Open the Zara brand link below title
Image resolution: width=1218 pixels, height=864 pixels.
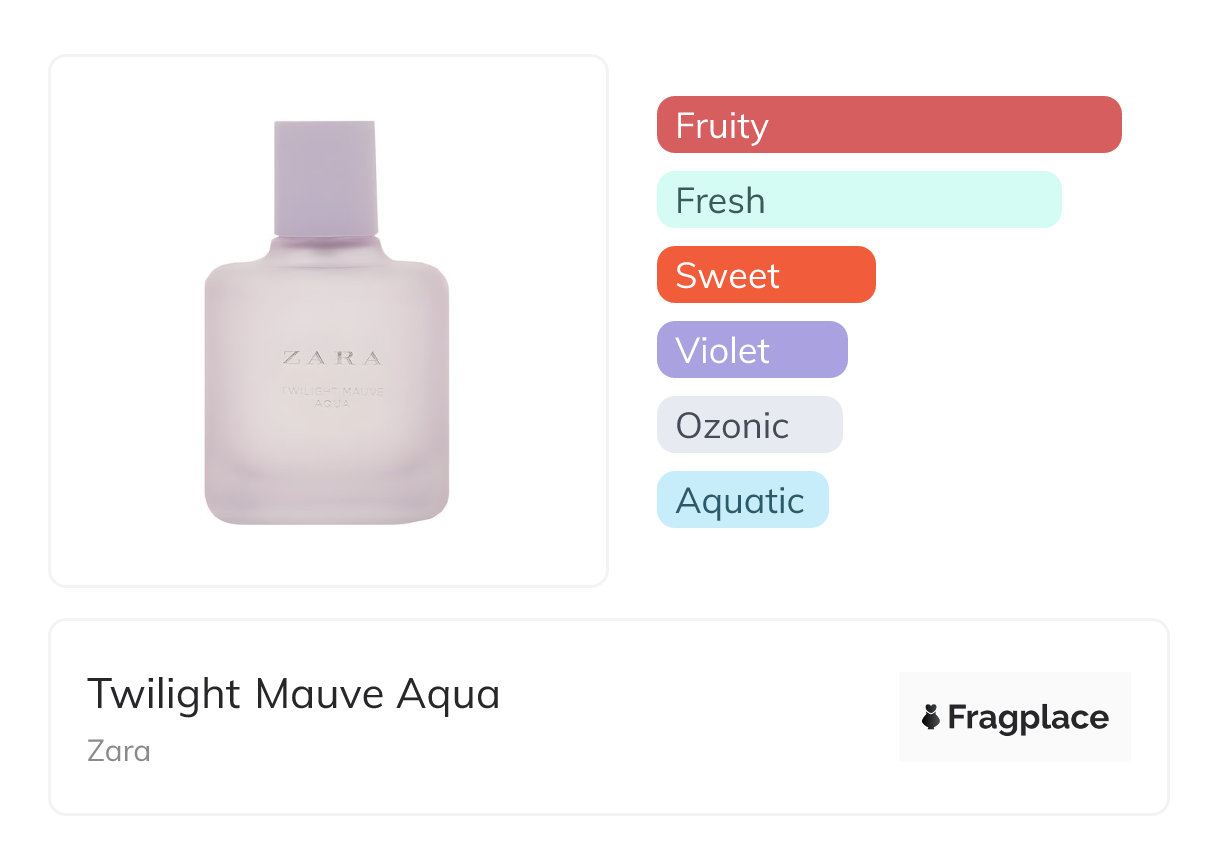pos(119,750)
